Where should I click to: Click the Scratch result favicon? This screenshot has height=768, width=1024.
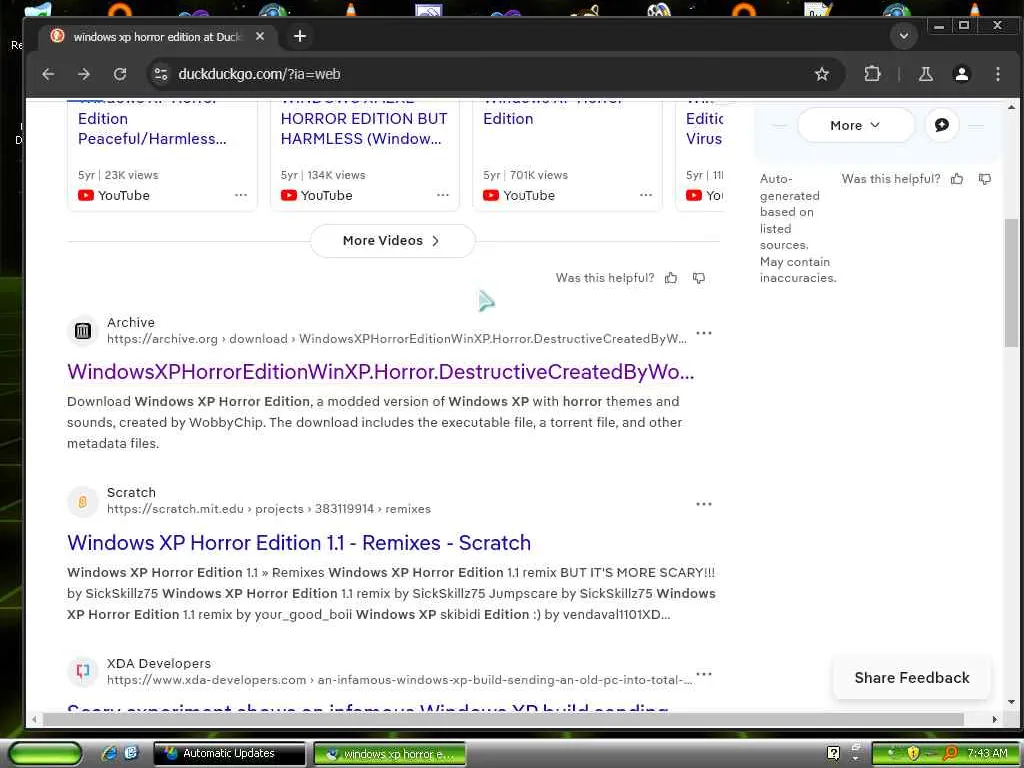pos(83,502)
